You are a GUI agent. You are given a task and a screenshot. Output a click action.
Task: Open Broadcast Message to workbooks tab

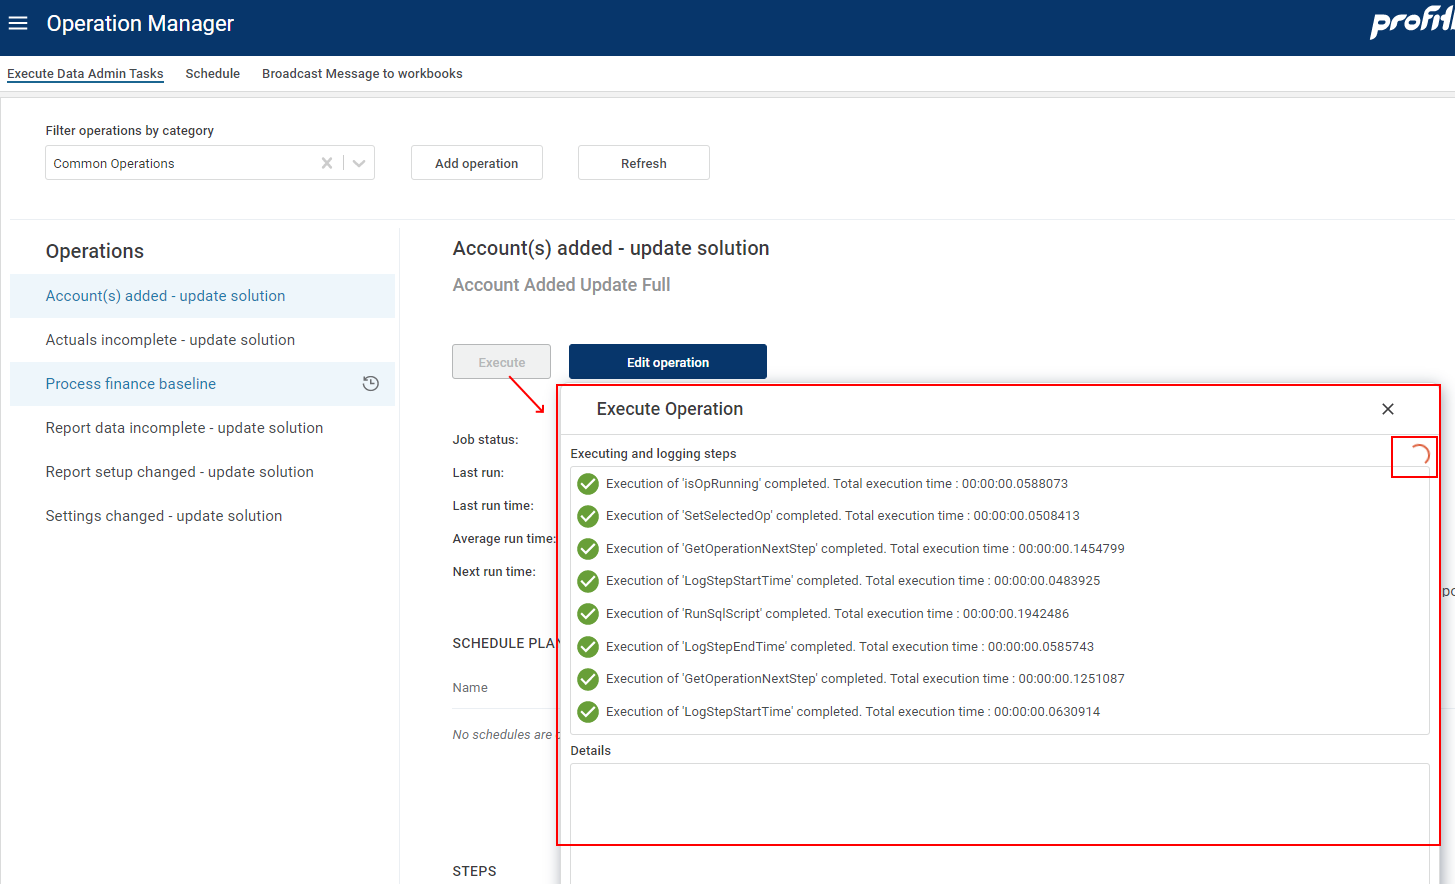coord(362,74)
